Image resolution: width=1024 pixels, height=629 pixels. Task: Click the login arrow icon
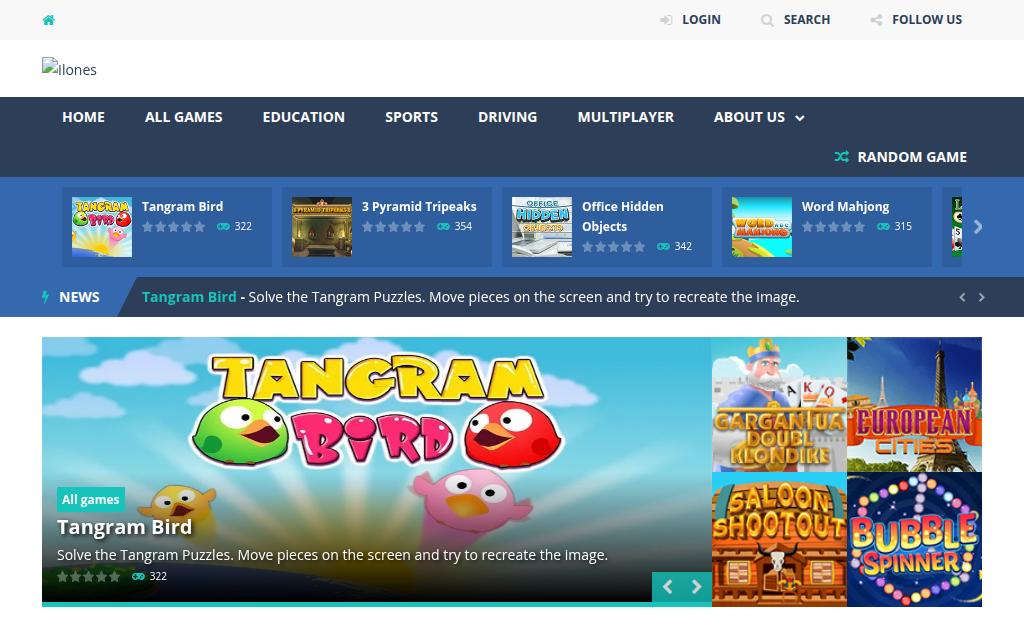click(665, 20)
